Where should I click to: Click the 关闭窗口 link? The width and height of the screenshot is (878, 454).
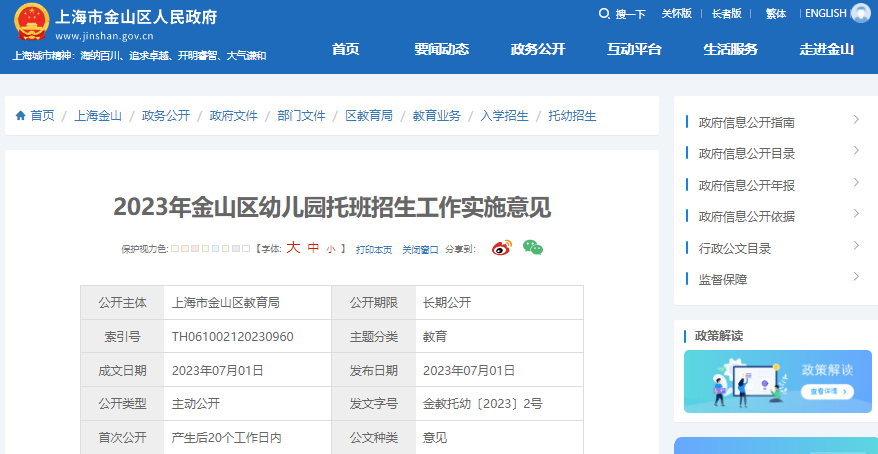click(x=420, y=249)
